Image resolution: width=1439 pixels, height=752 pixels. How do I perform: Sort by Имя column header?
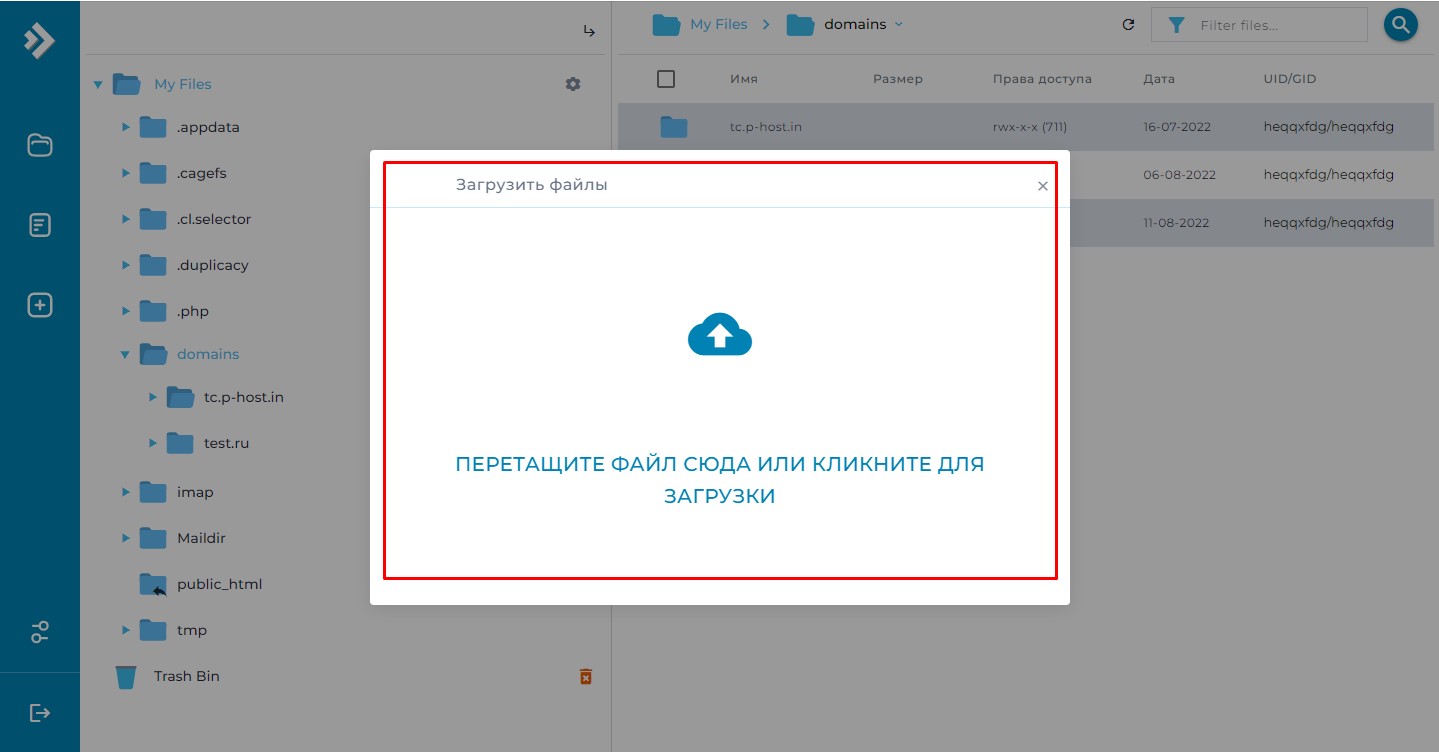pos(743,79)
